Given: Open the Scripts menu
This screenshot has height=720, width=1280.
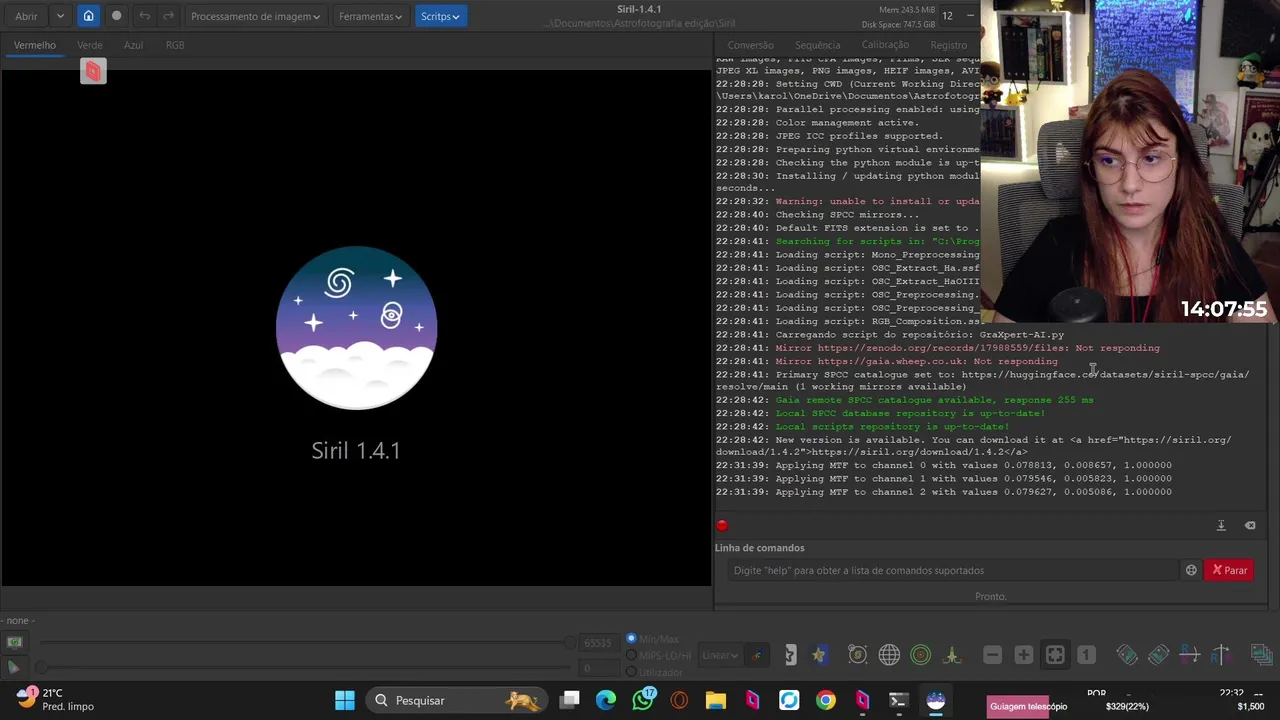Looking at the screenshot, I should pyautogui.click(x=440, y=16).
